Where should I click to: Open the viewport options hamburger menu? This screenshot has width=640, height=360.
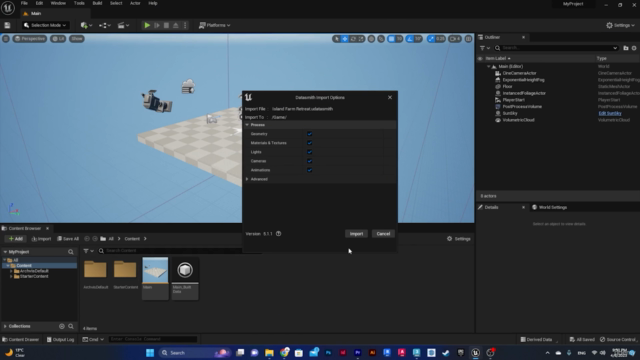(x=6, y=39)
